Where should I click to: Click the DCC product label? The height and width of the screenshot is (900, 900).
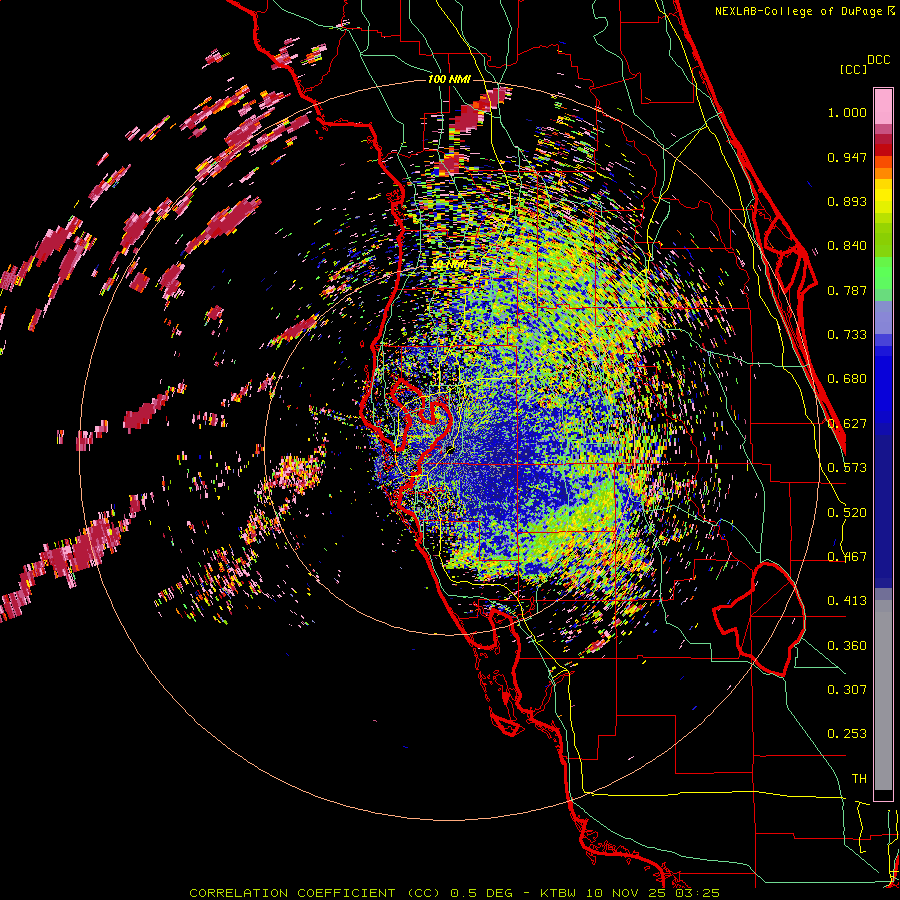(878, 60)
